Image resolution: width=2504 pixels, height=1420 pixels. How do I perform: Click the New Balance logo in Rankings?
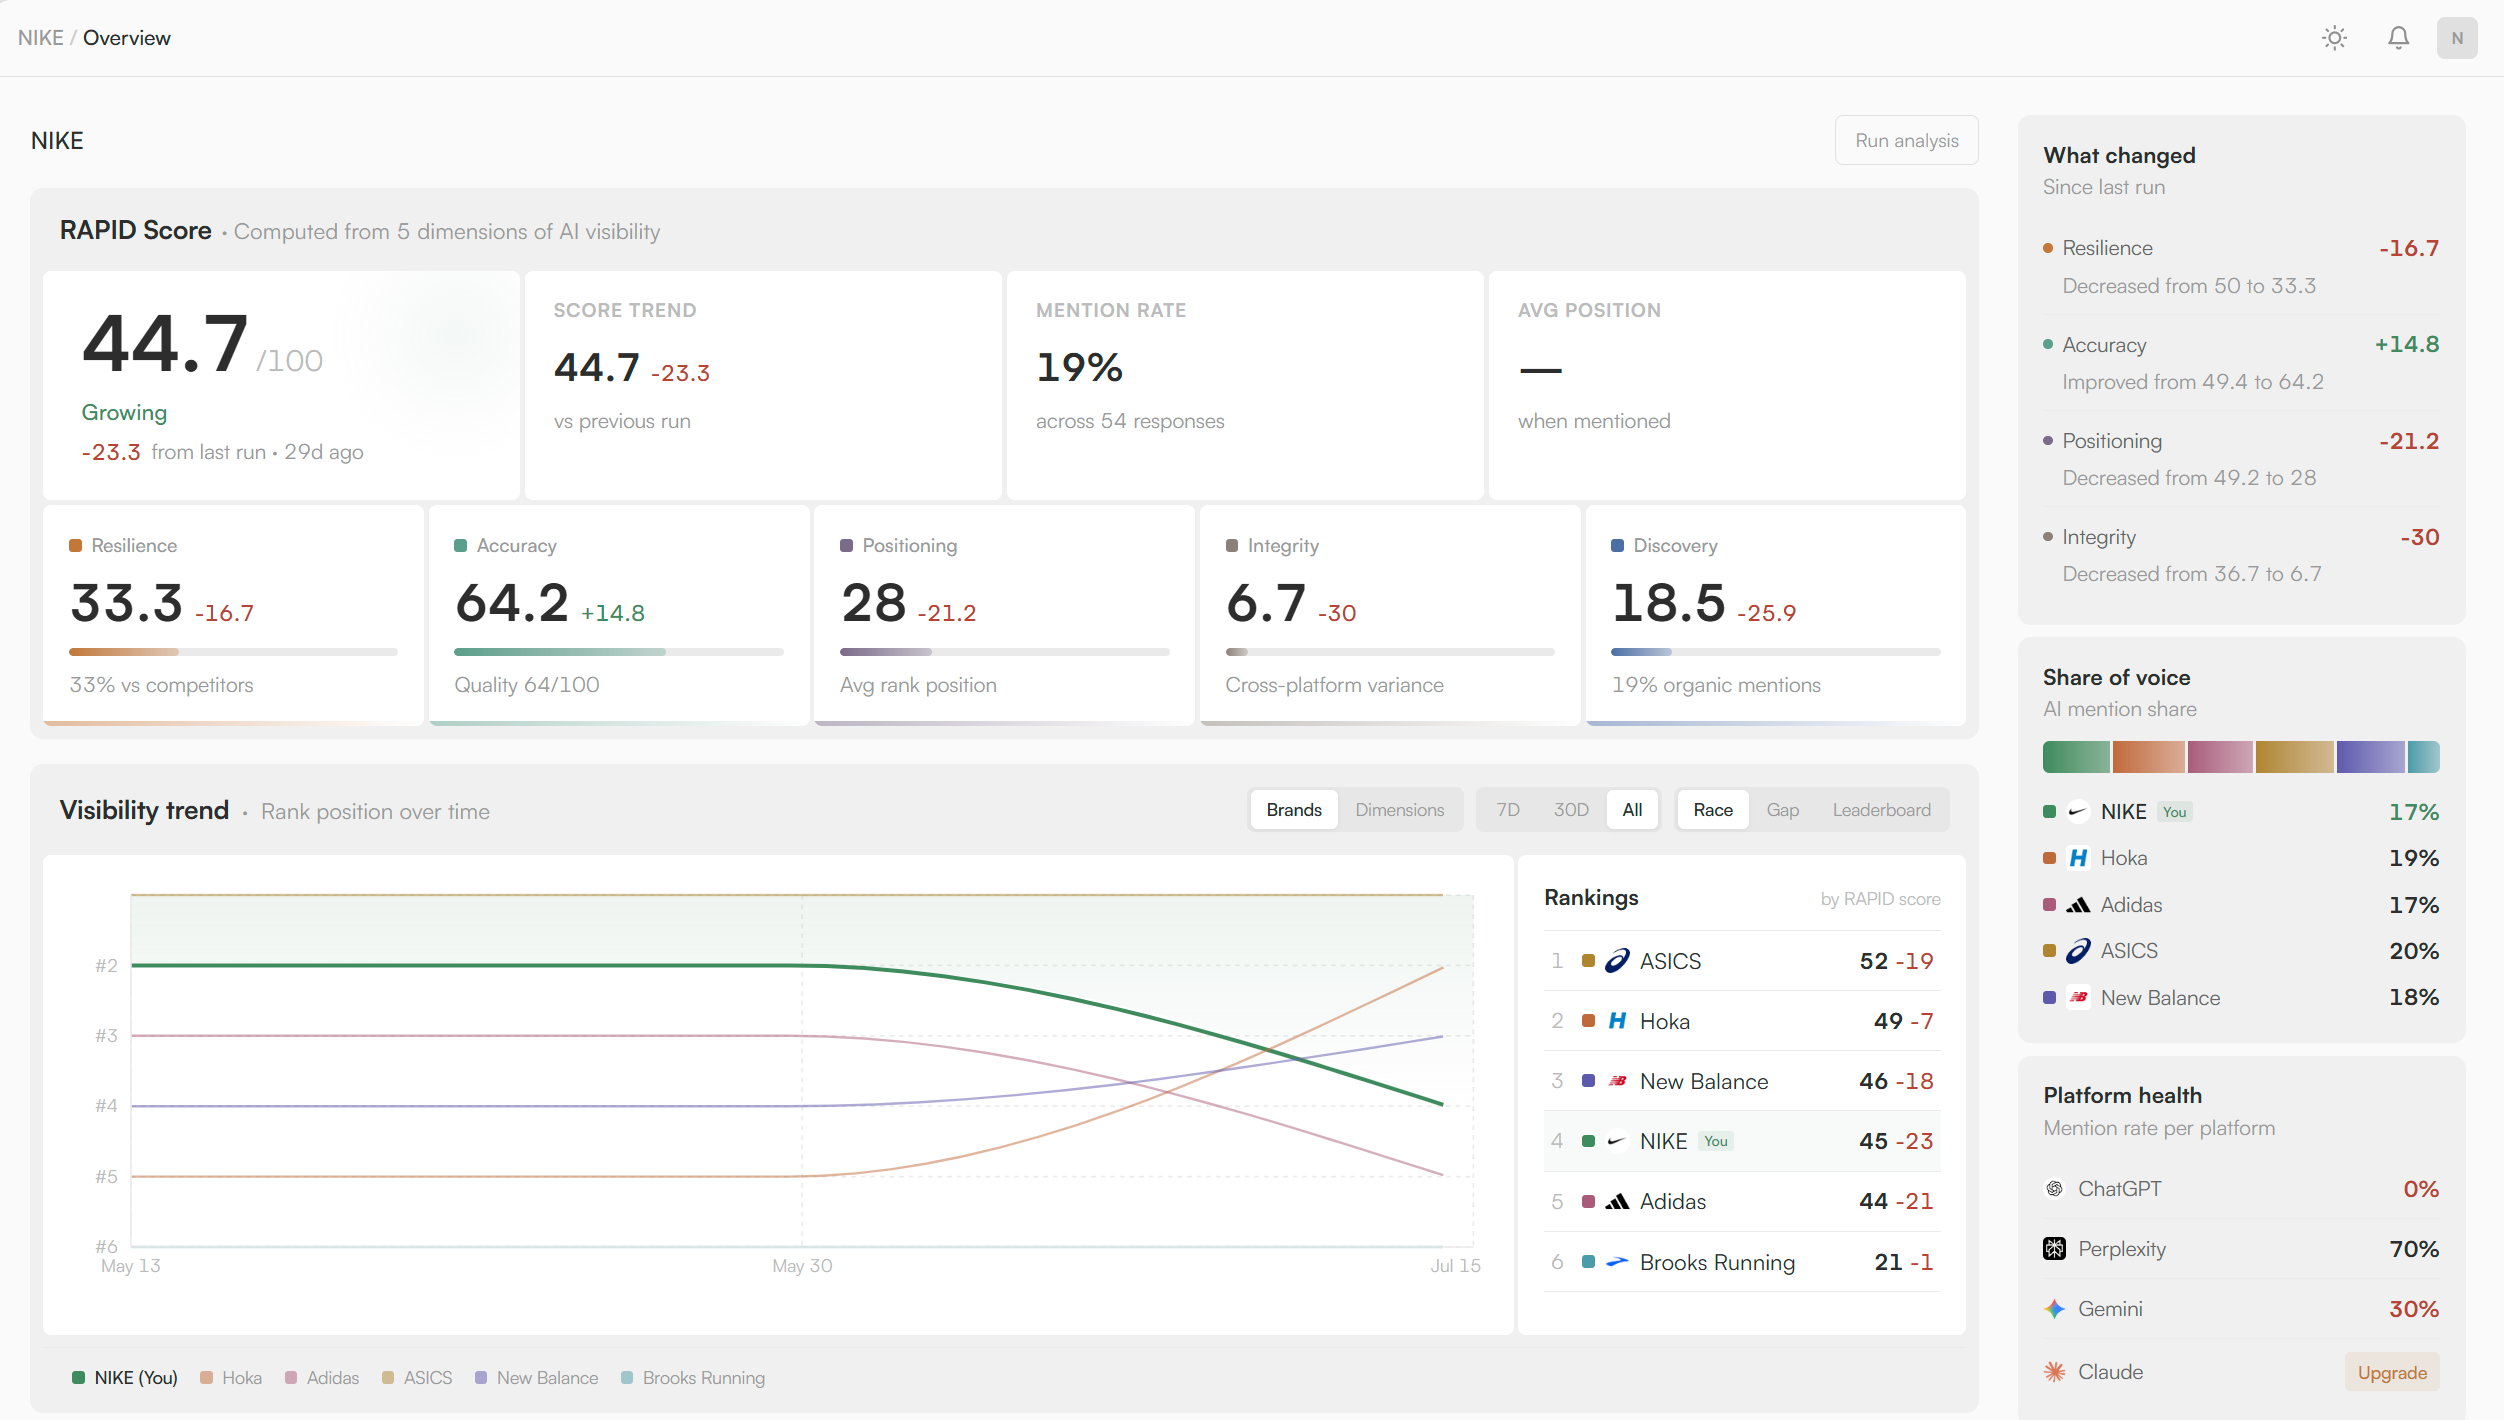tap(1617, 1081)
